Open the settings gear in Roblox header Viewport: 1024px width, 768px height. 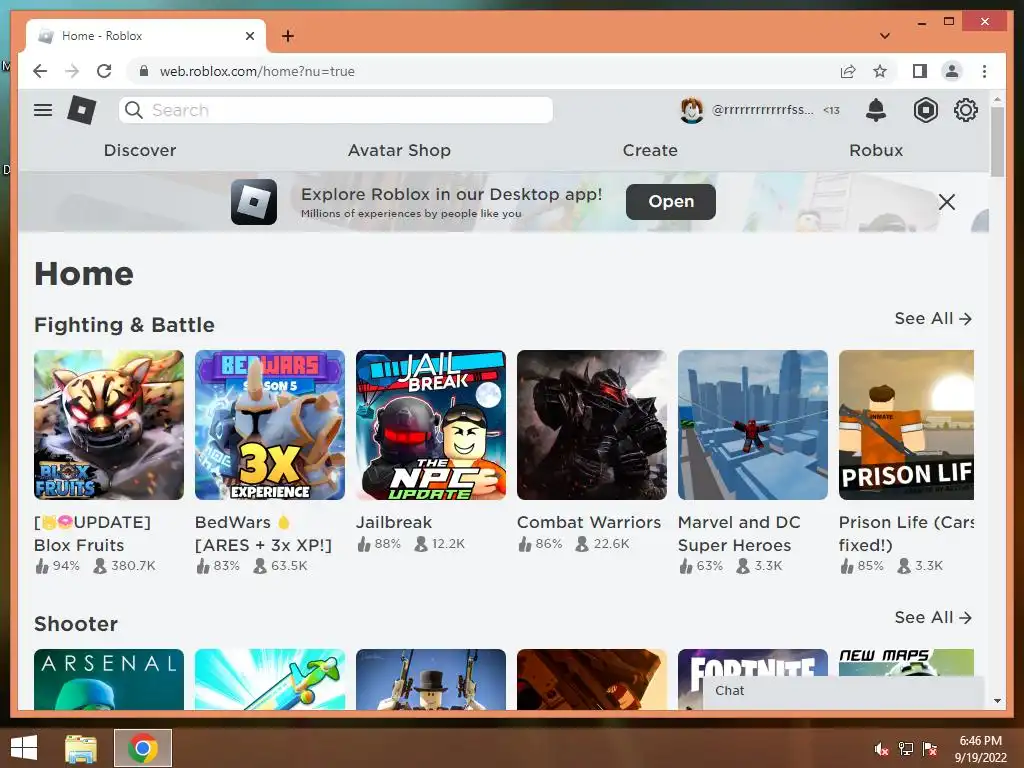965,110
